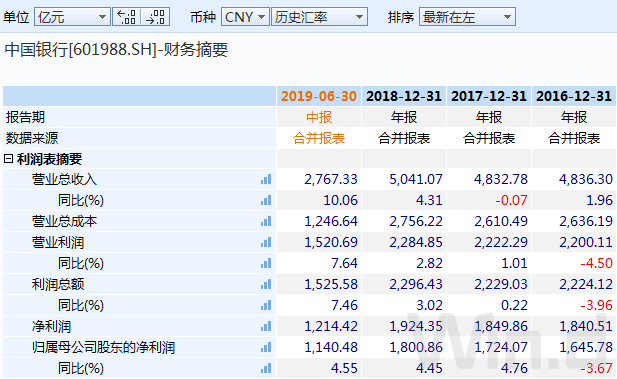Screen dimensions: 617x379
Task: Open the CNY currency dropdown
Action: [245, 17]
